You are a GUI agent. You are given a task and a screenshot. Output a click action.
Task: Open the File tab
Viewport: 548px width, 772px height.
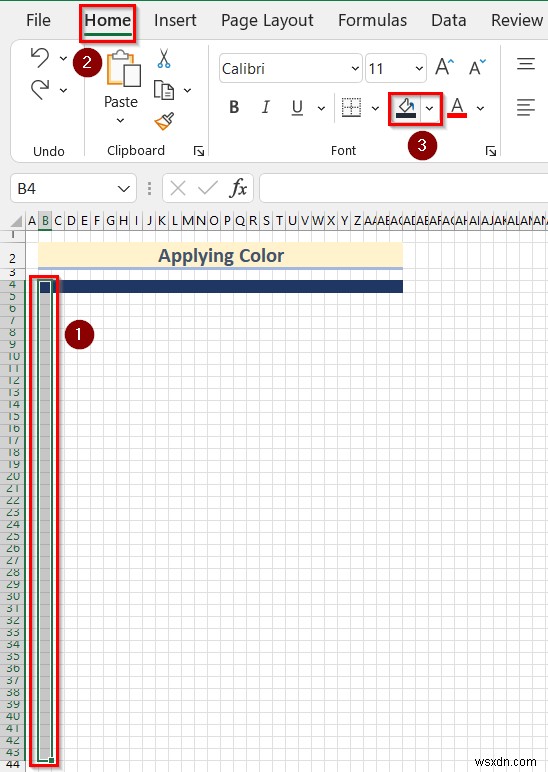tap(38, 20)
